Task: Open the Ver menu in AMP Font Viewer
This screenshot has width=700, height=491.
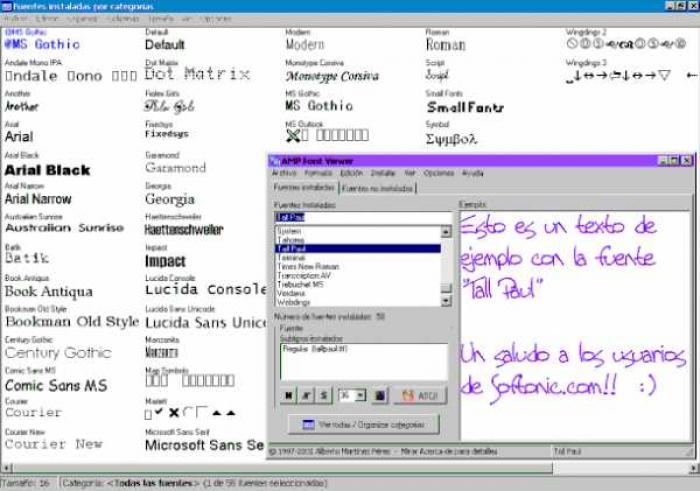Action: [410, 173]
